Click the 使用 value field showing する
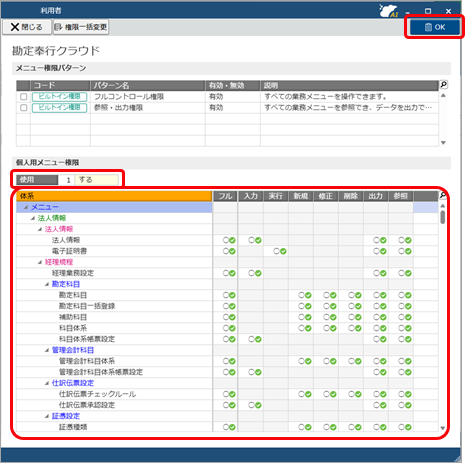 tap(96, 180)
